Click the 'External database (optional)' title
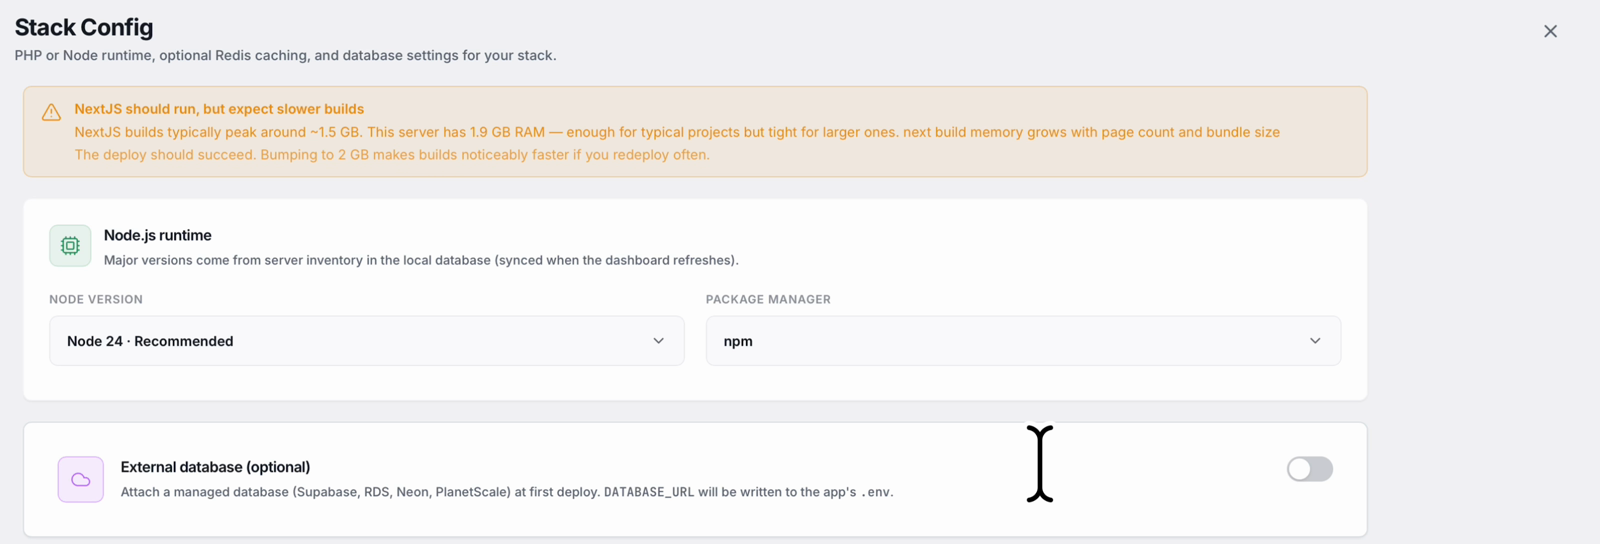Image resolution: width=1600 pixels, height=544 pixels. [215, 467]
